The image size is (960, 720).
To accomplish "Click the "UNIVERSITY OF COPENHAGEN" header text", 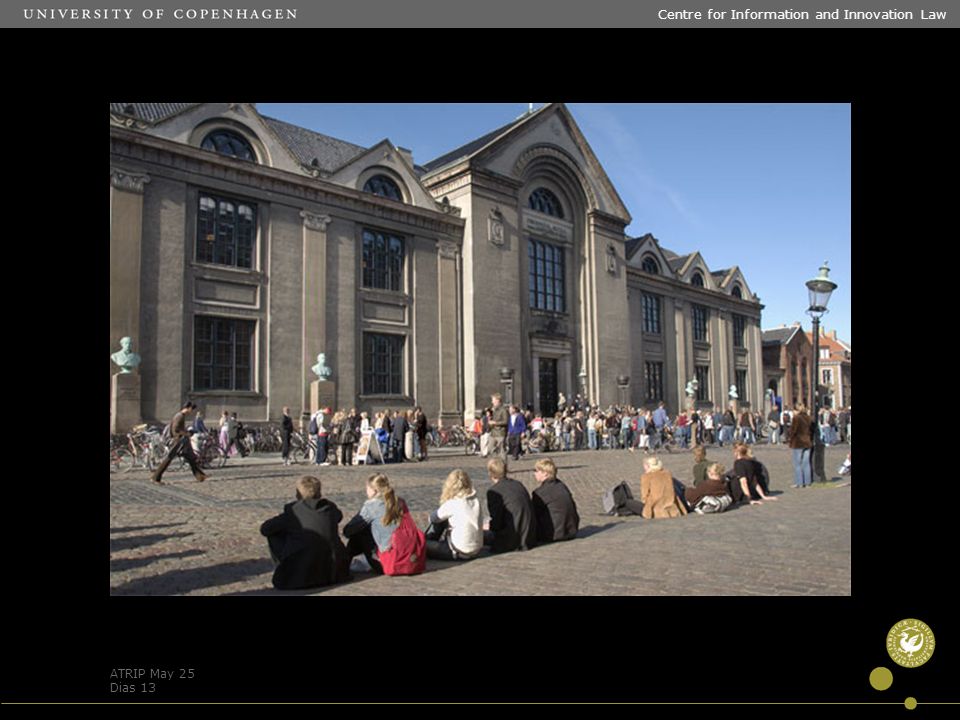I will 160,14.
